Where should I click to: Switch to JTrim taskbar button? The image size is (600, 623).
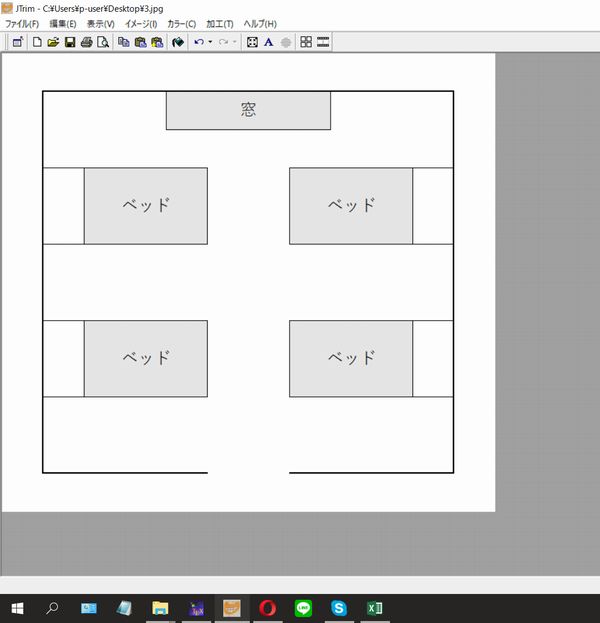232,608
